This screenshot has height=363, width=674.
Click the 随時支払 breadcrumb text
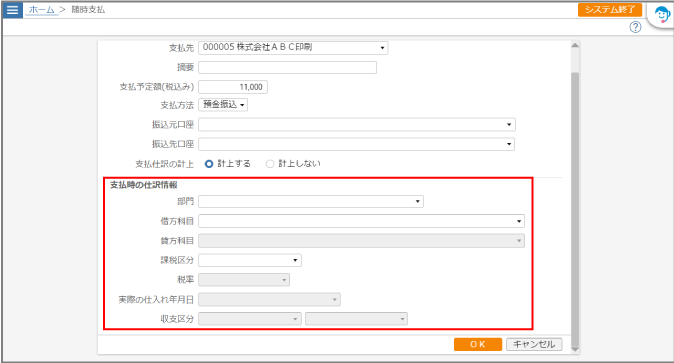[x=88, y=9]
